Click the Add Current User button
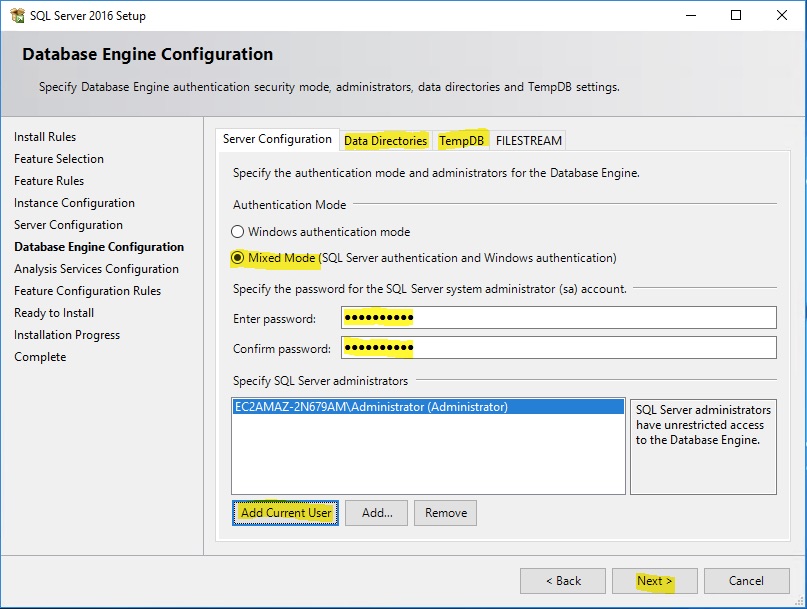 (x=286, y=513)
